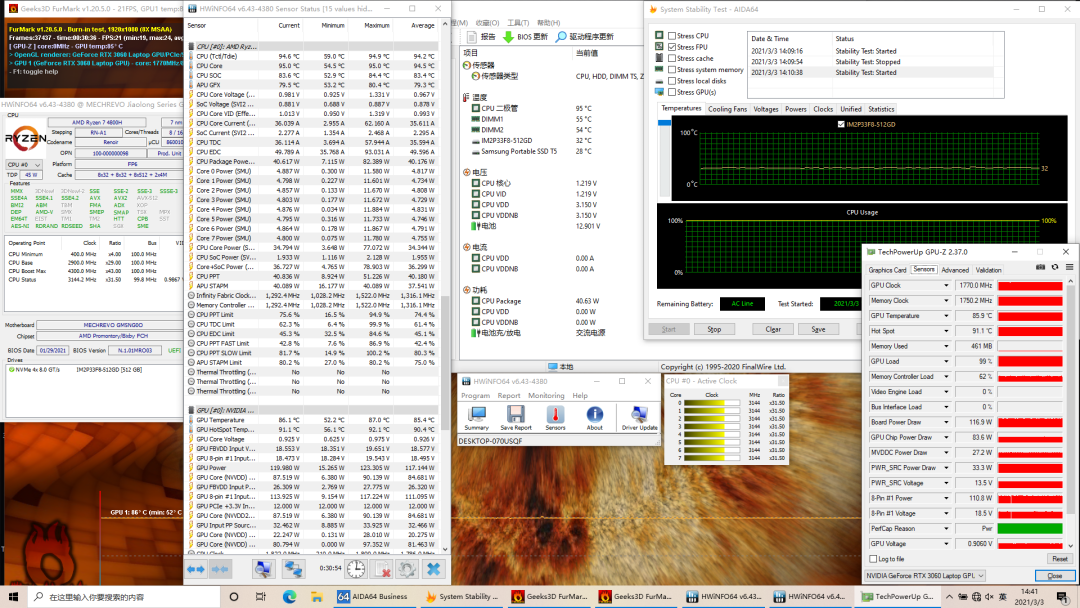Open the GPU Clock sensor dropdown
This screenshot has width=1080, height=608.
point(946,285)
